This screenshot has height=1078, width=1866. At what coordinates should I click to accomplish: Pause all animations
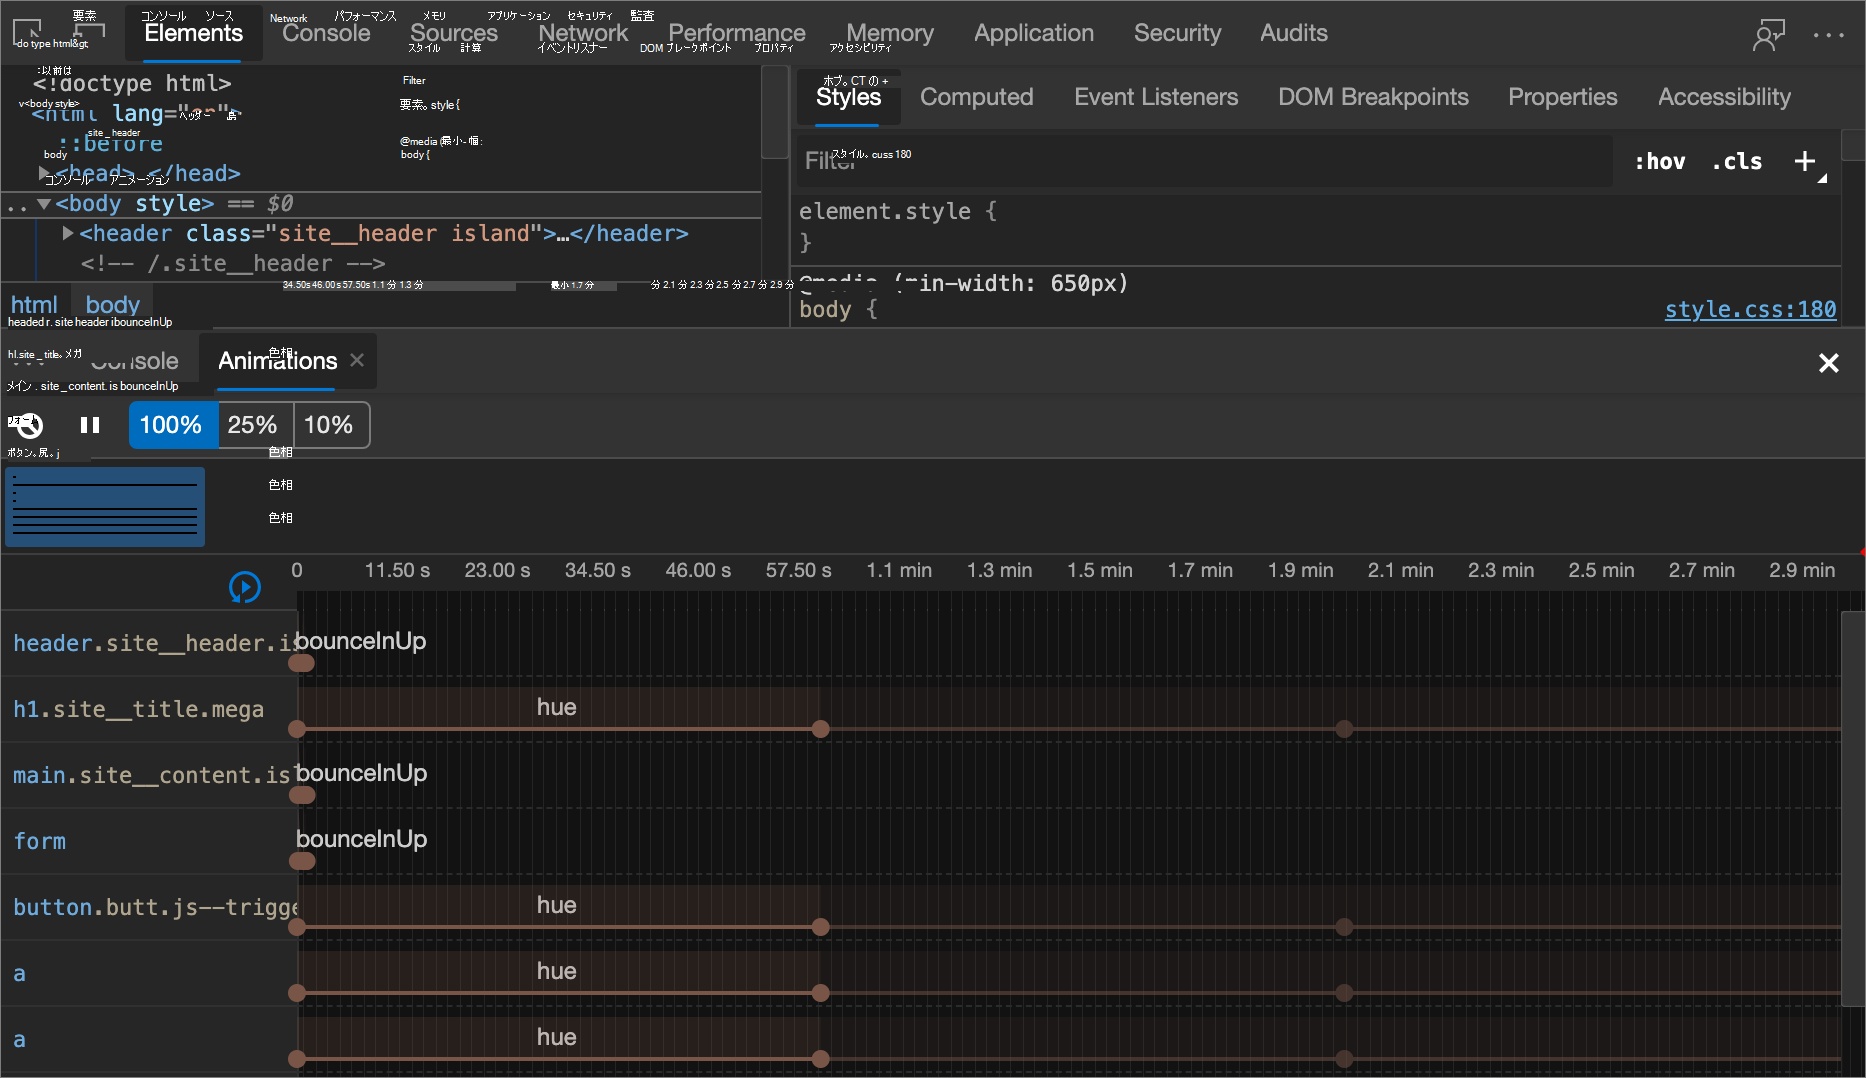click(x=90, y=425)
